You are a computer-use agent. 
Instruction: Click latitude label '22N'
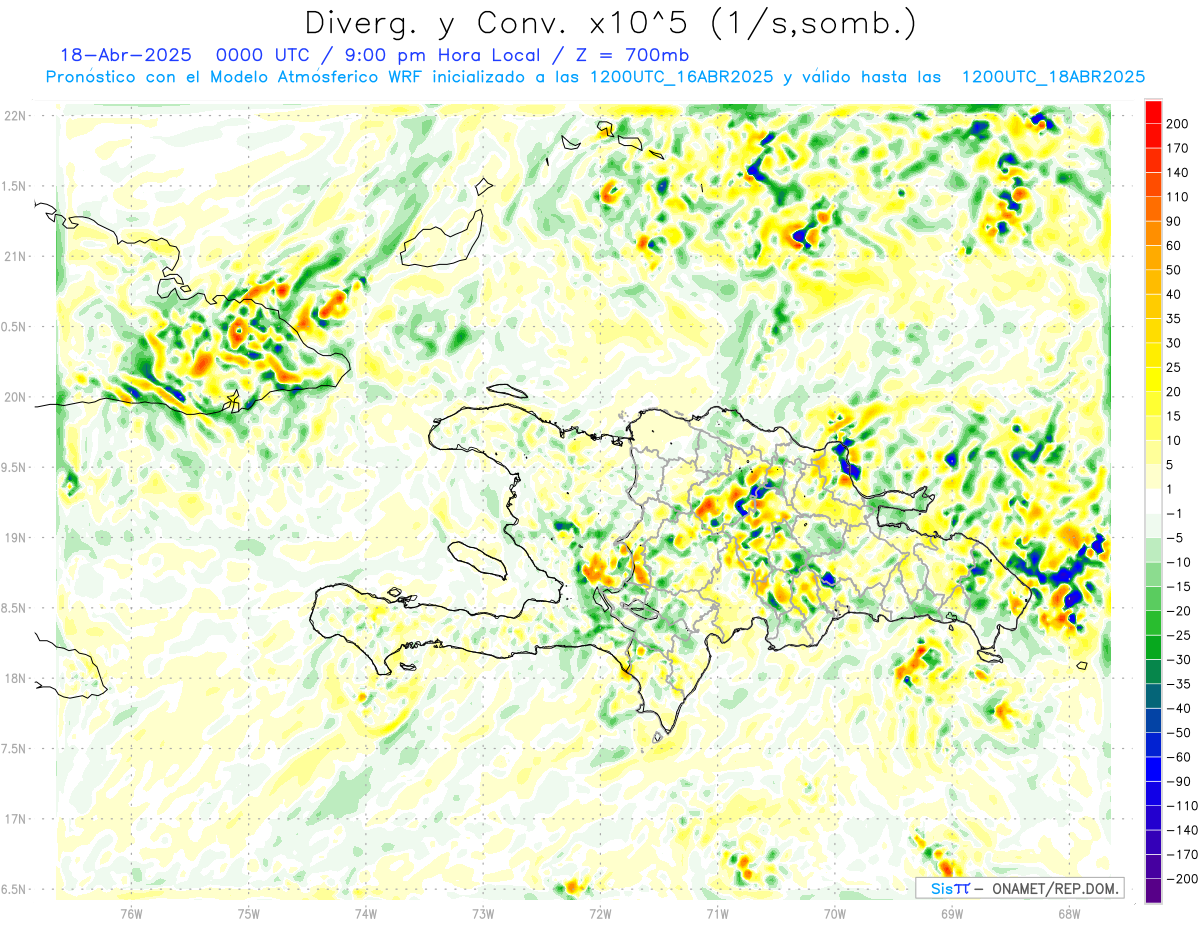15,116
